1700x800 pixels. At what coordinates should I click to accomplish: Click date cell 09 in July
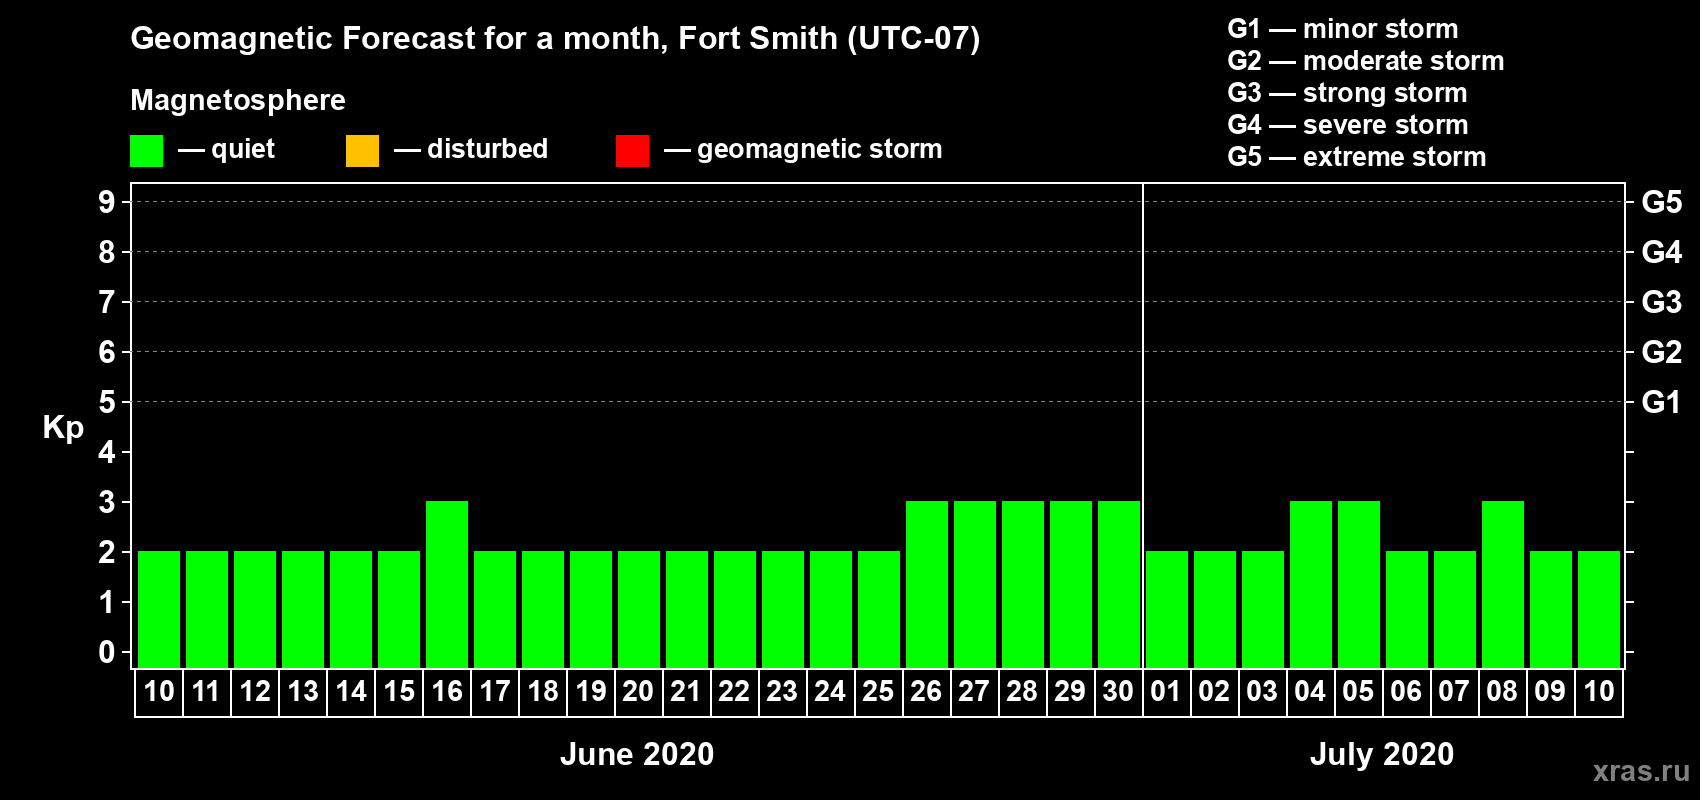tap(1551, 692)
